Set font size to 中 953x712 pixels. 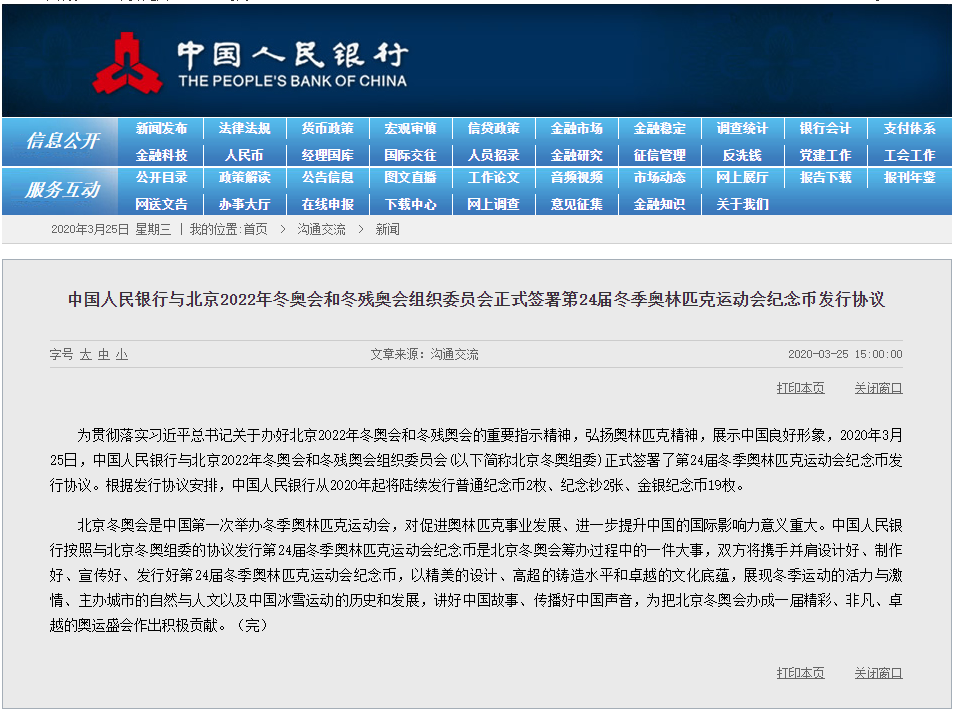[x=103, y=354]
